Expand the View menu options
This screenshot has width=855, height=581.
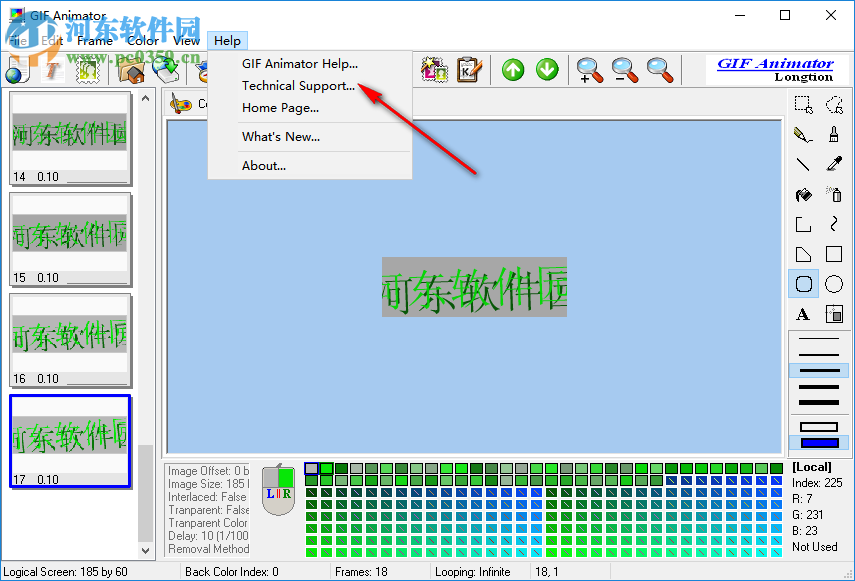tap(186, 41)
